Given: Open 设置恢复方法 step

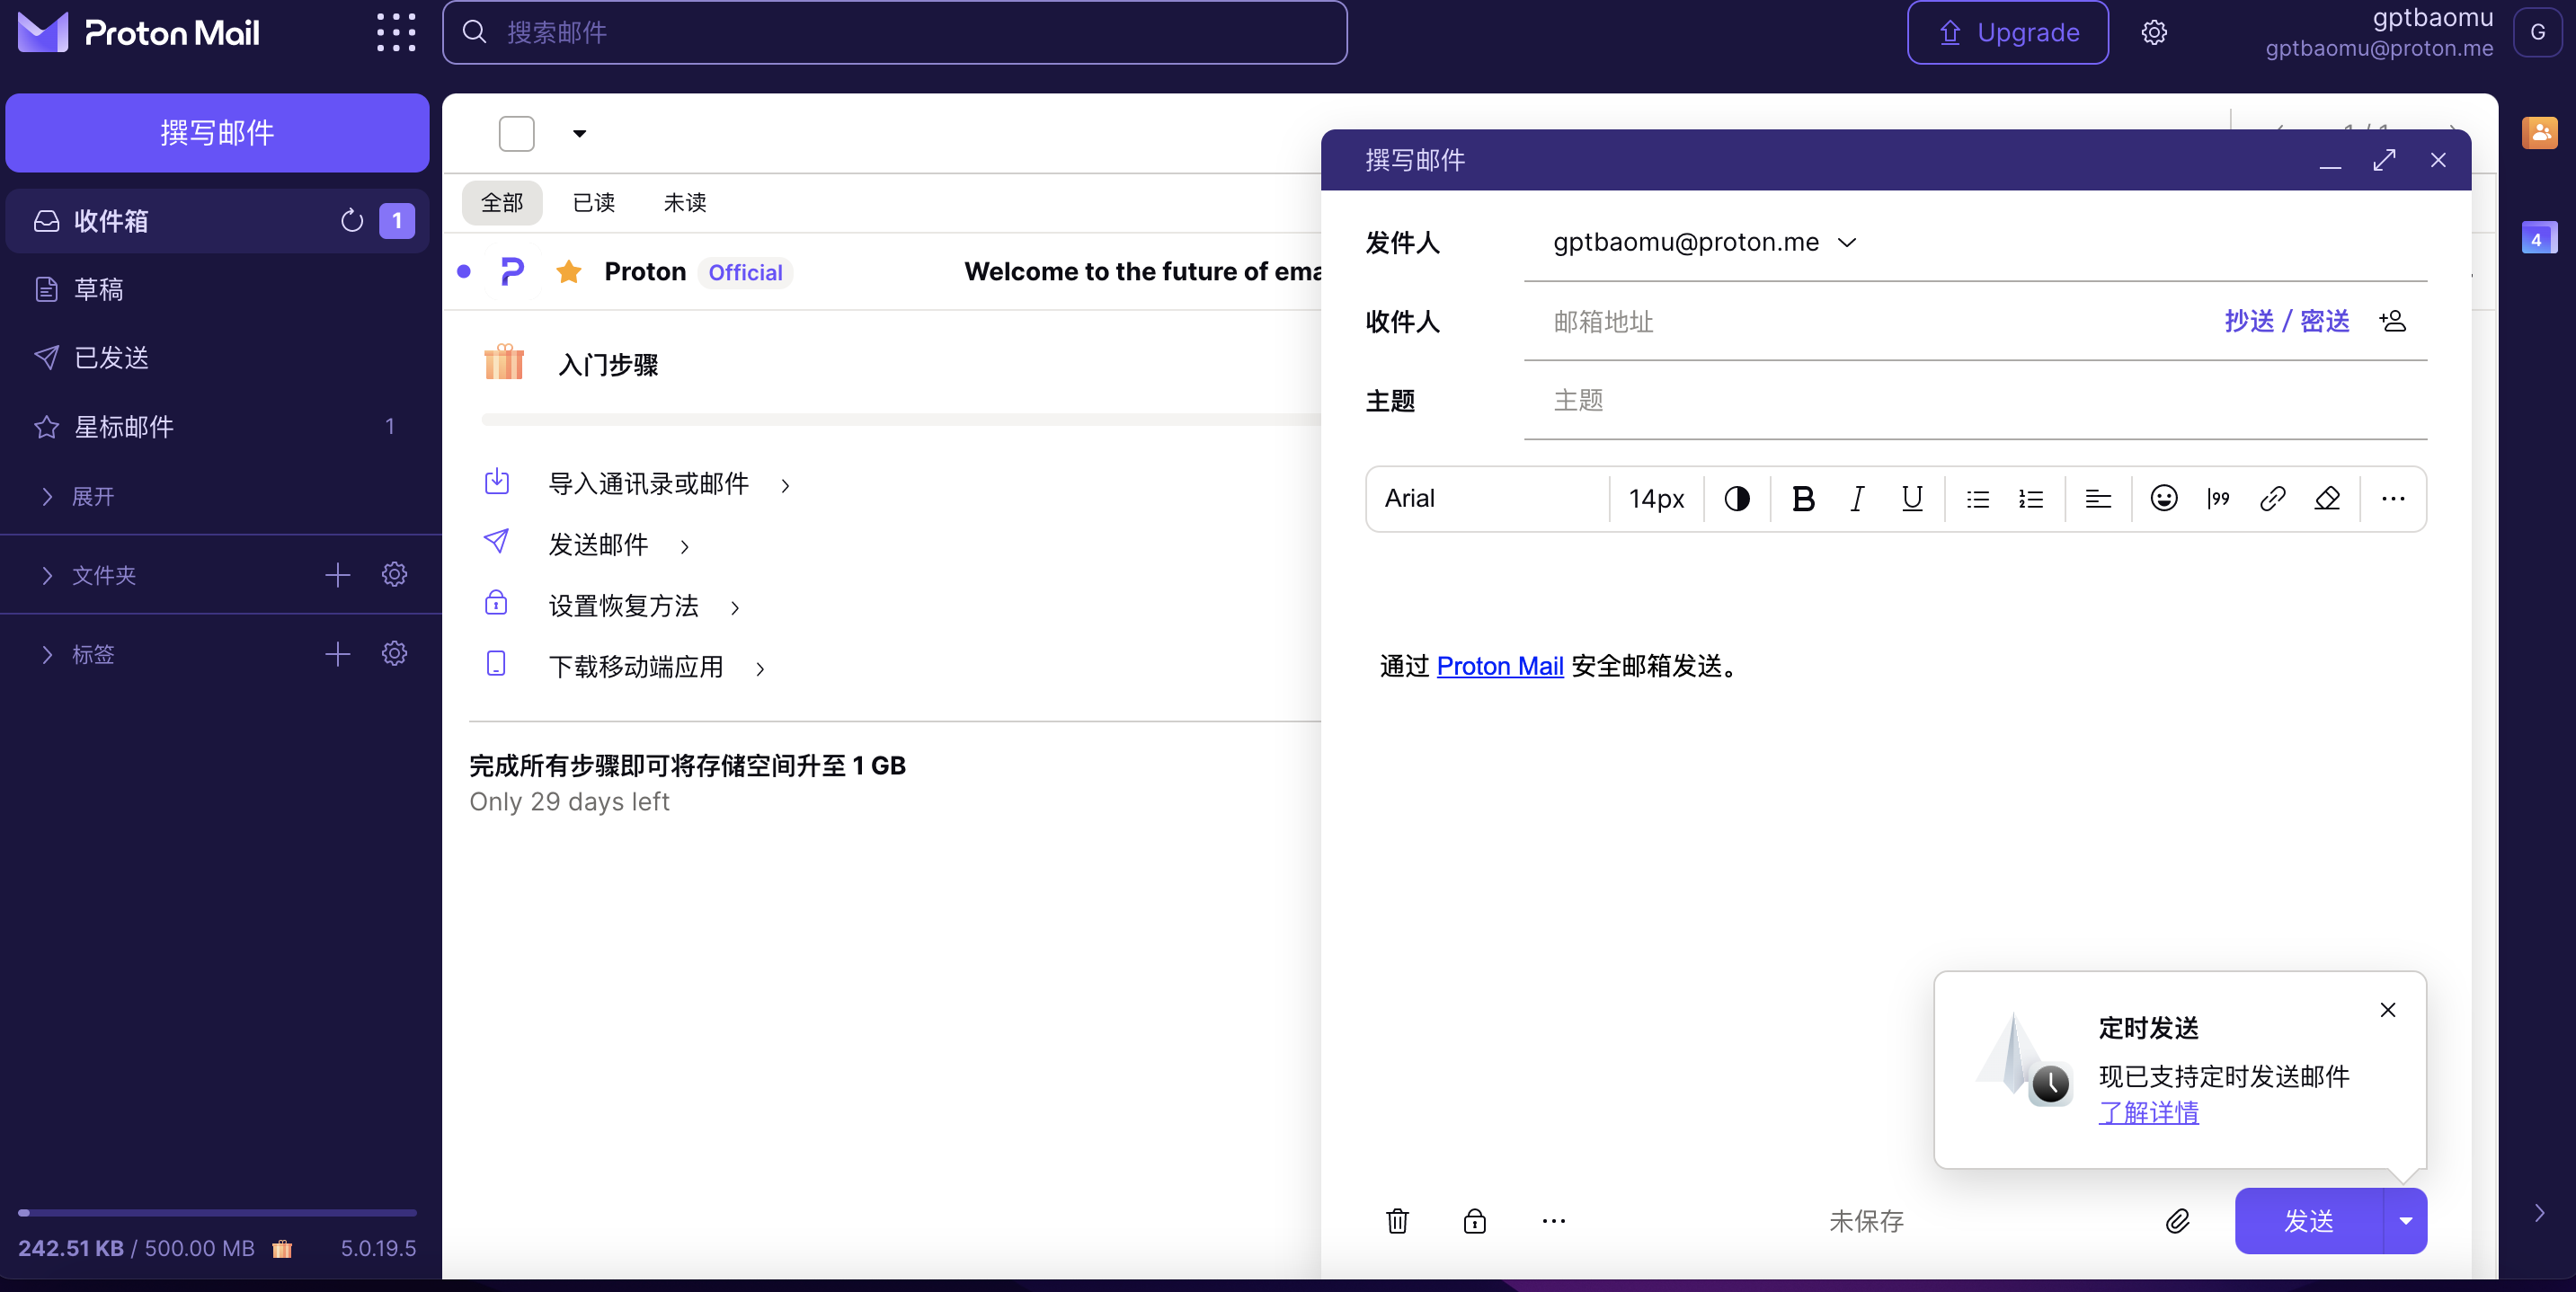Looking at the screenshot, I should click(x=623, y=607).
